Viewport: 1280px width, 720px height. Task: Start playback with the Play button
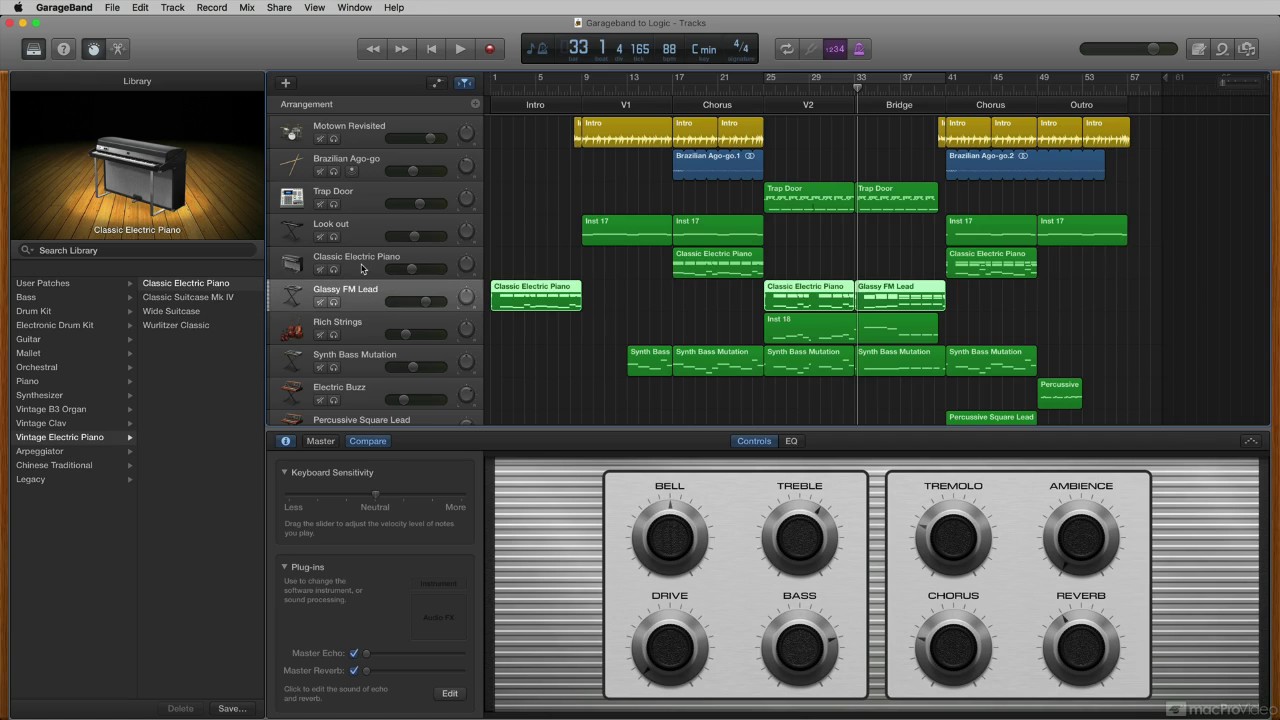[459, 48]
